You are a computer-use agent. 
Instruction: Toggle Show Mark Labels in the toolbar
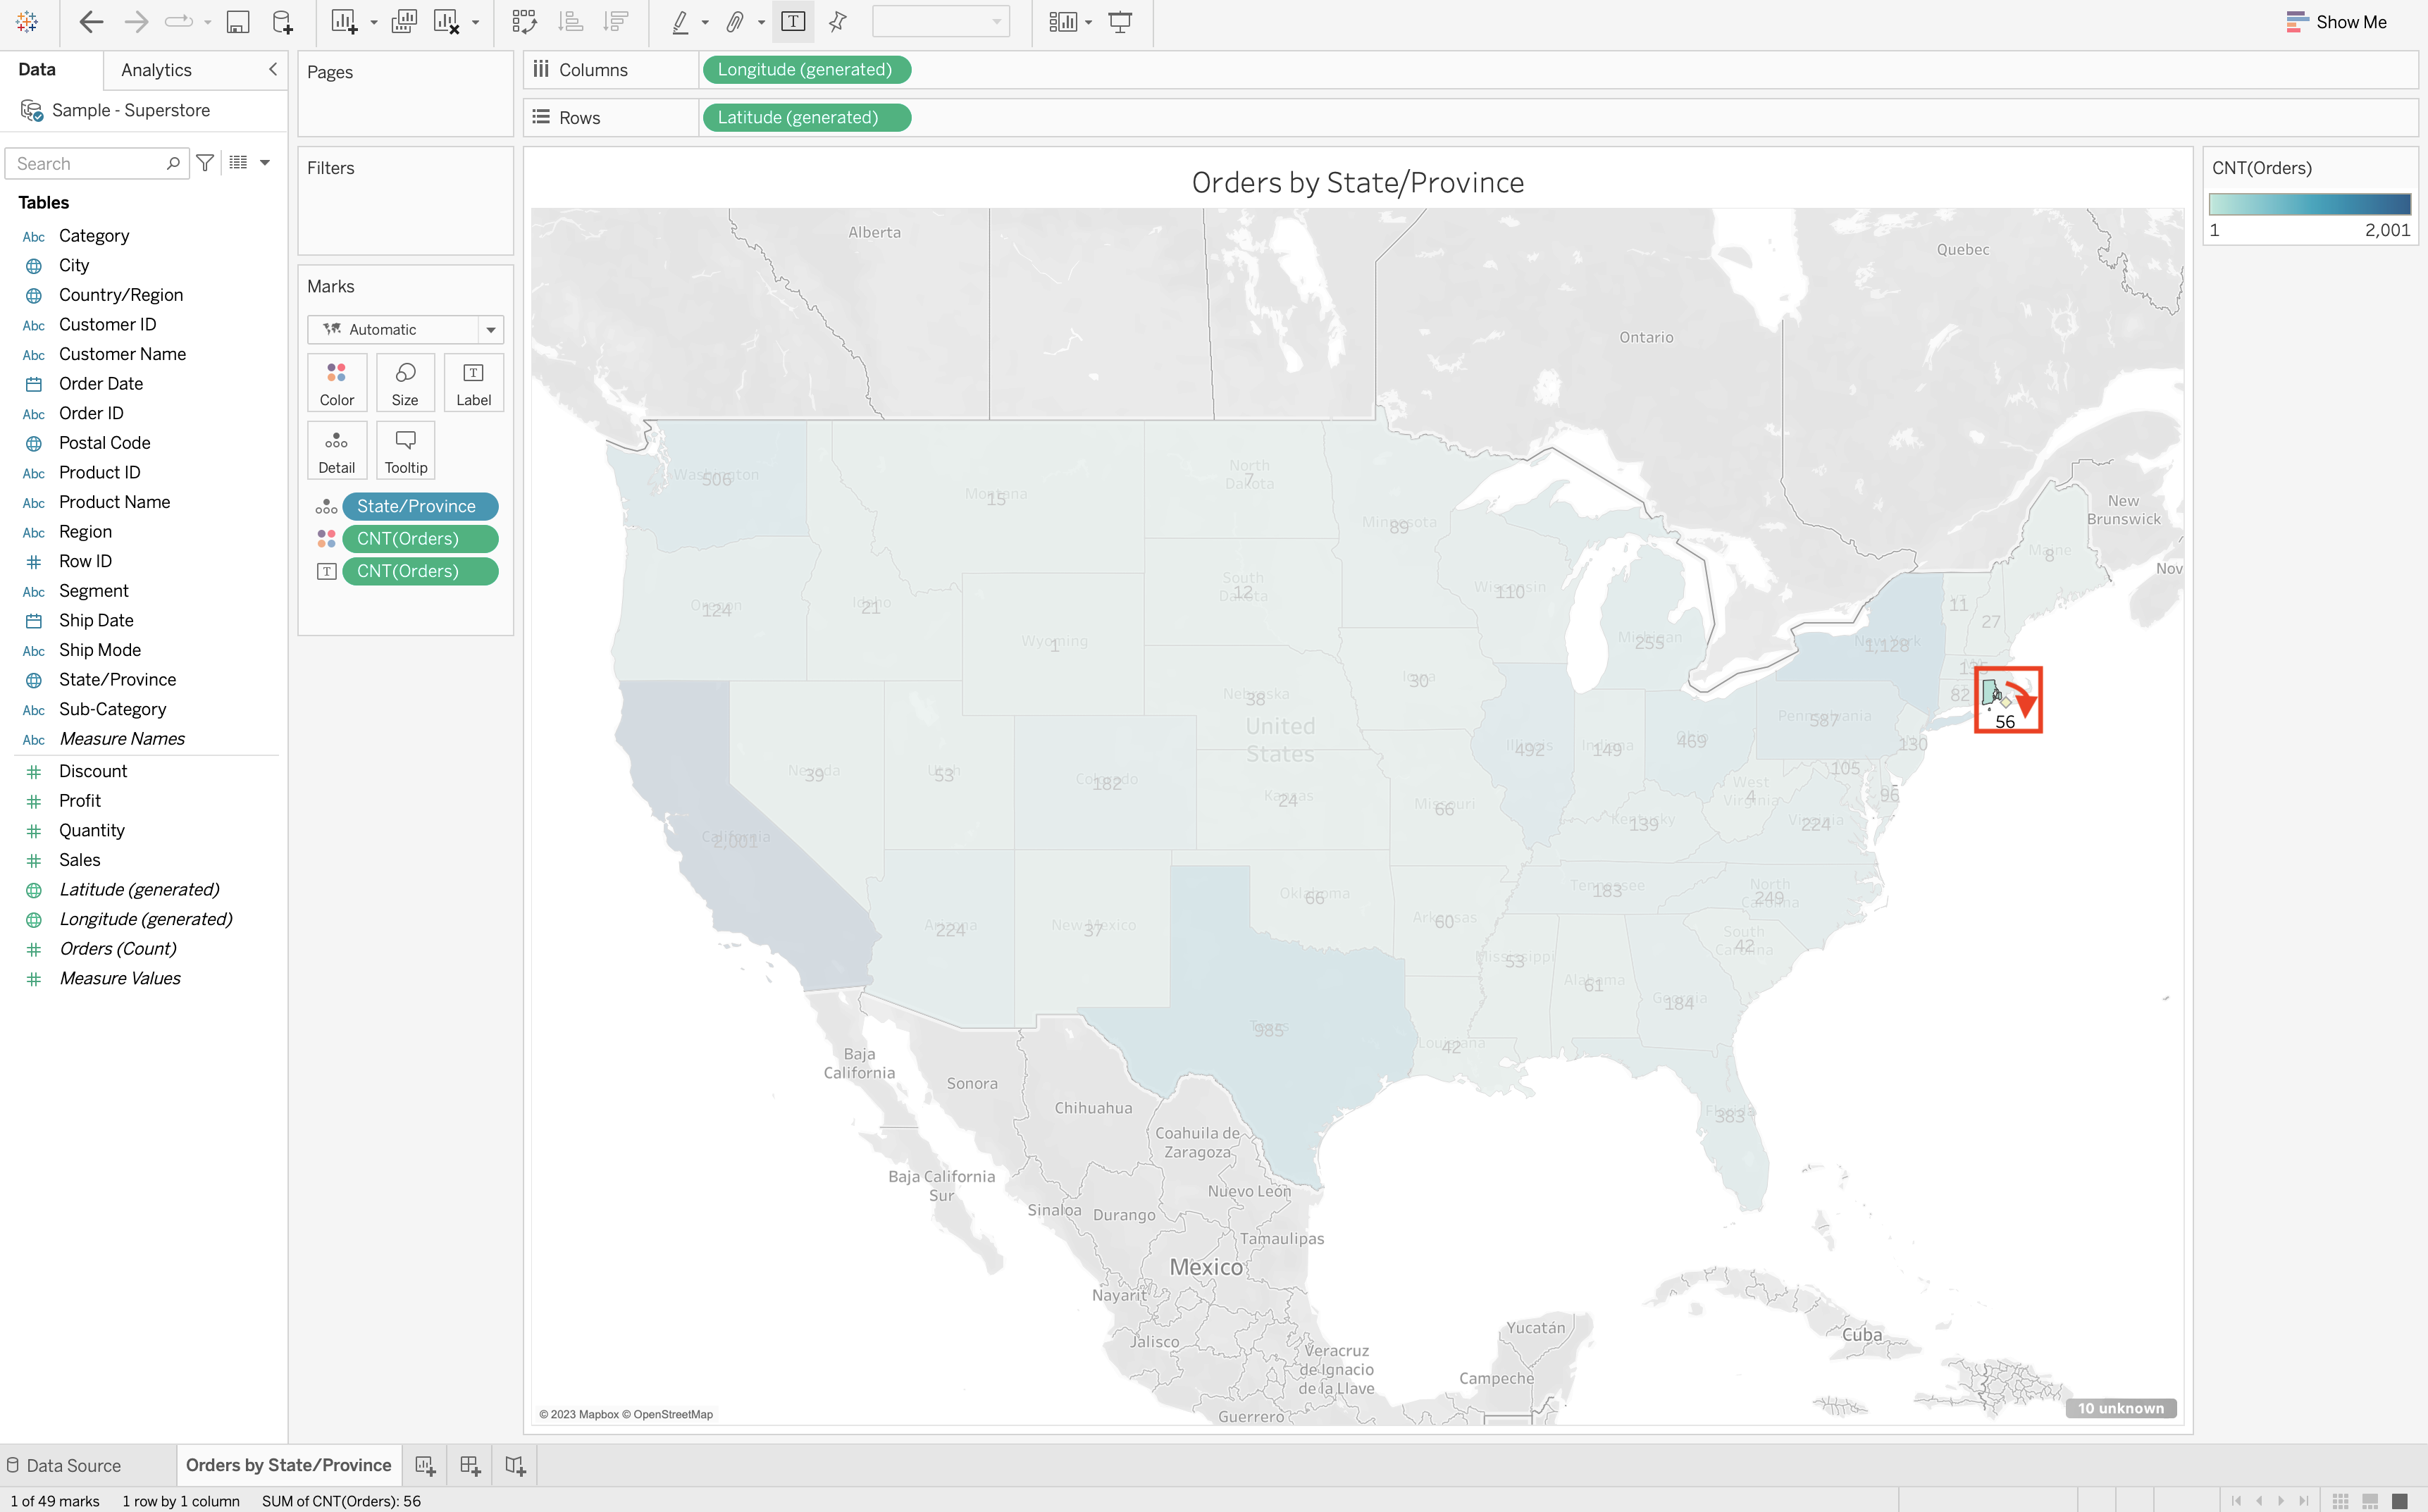pyautogui.click(x=792, y=21)
